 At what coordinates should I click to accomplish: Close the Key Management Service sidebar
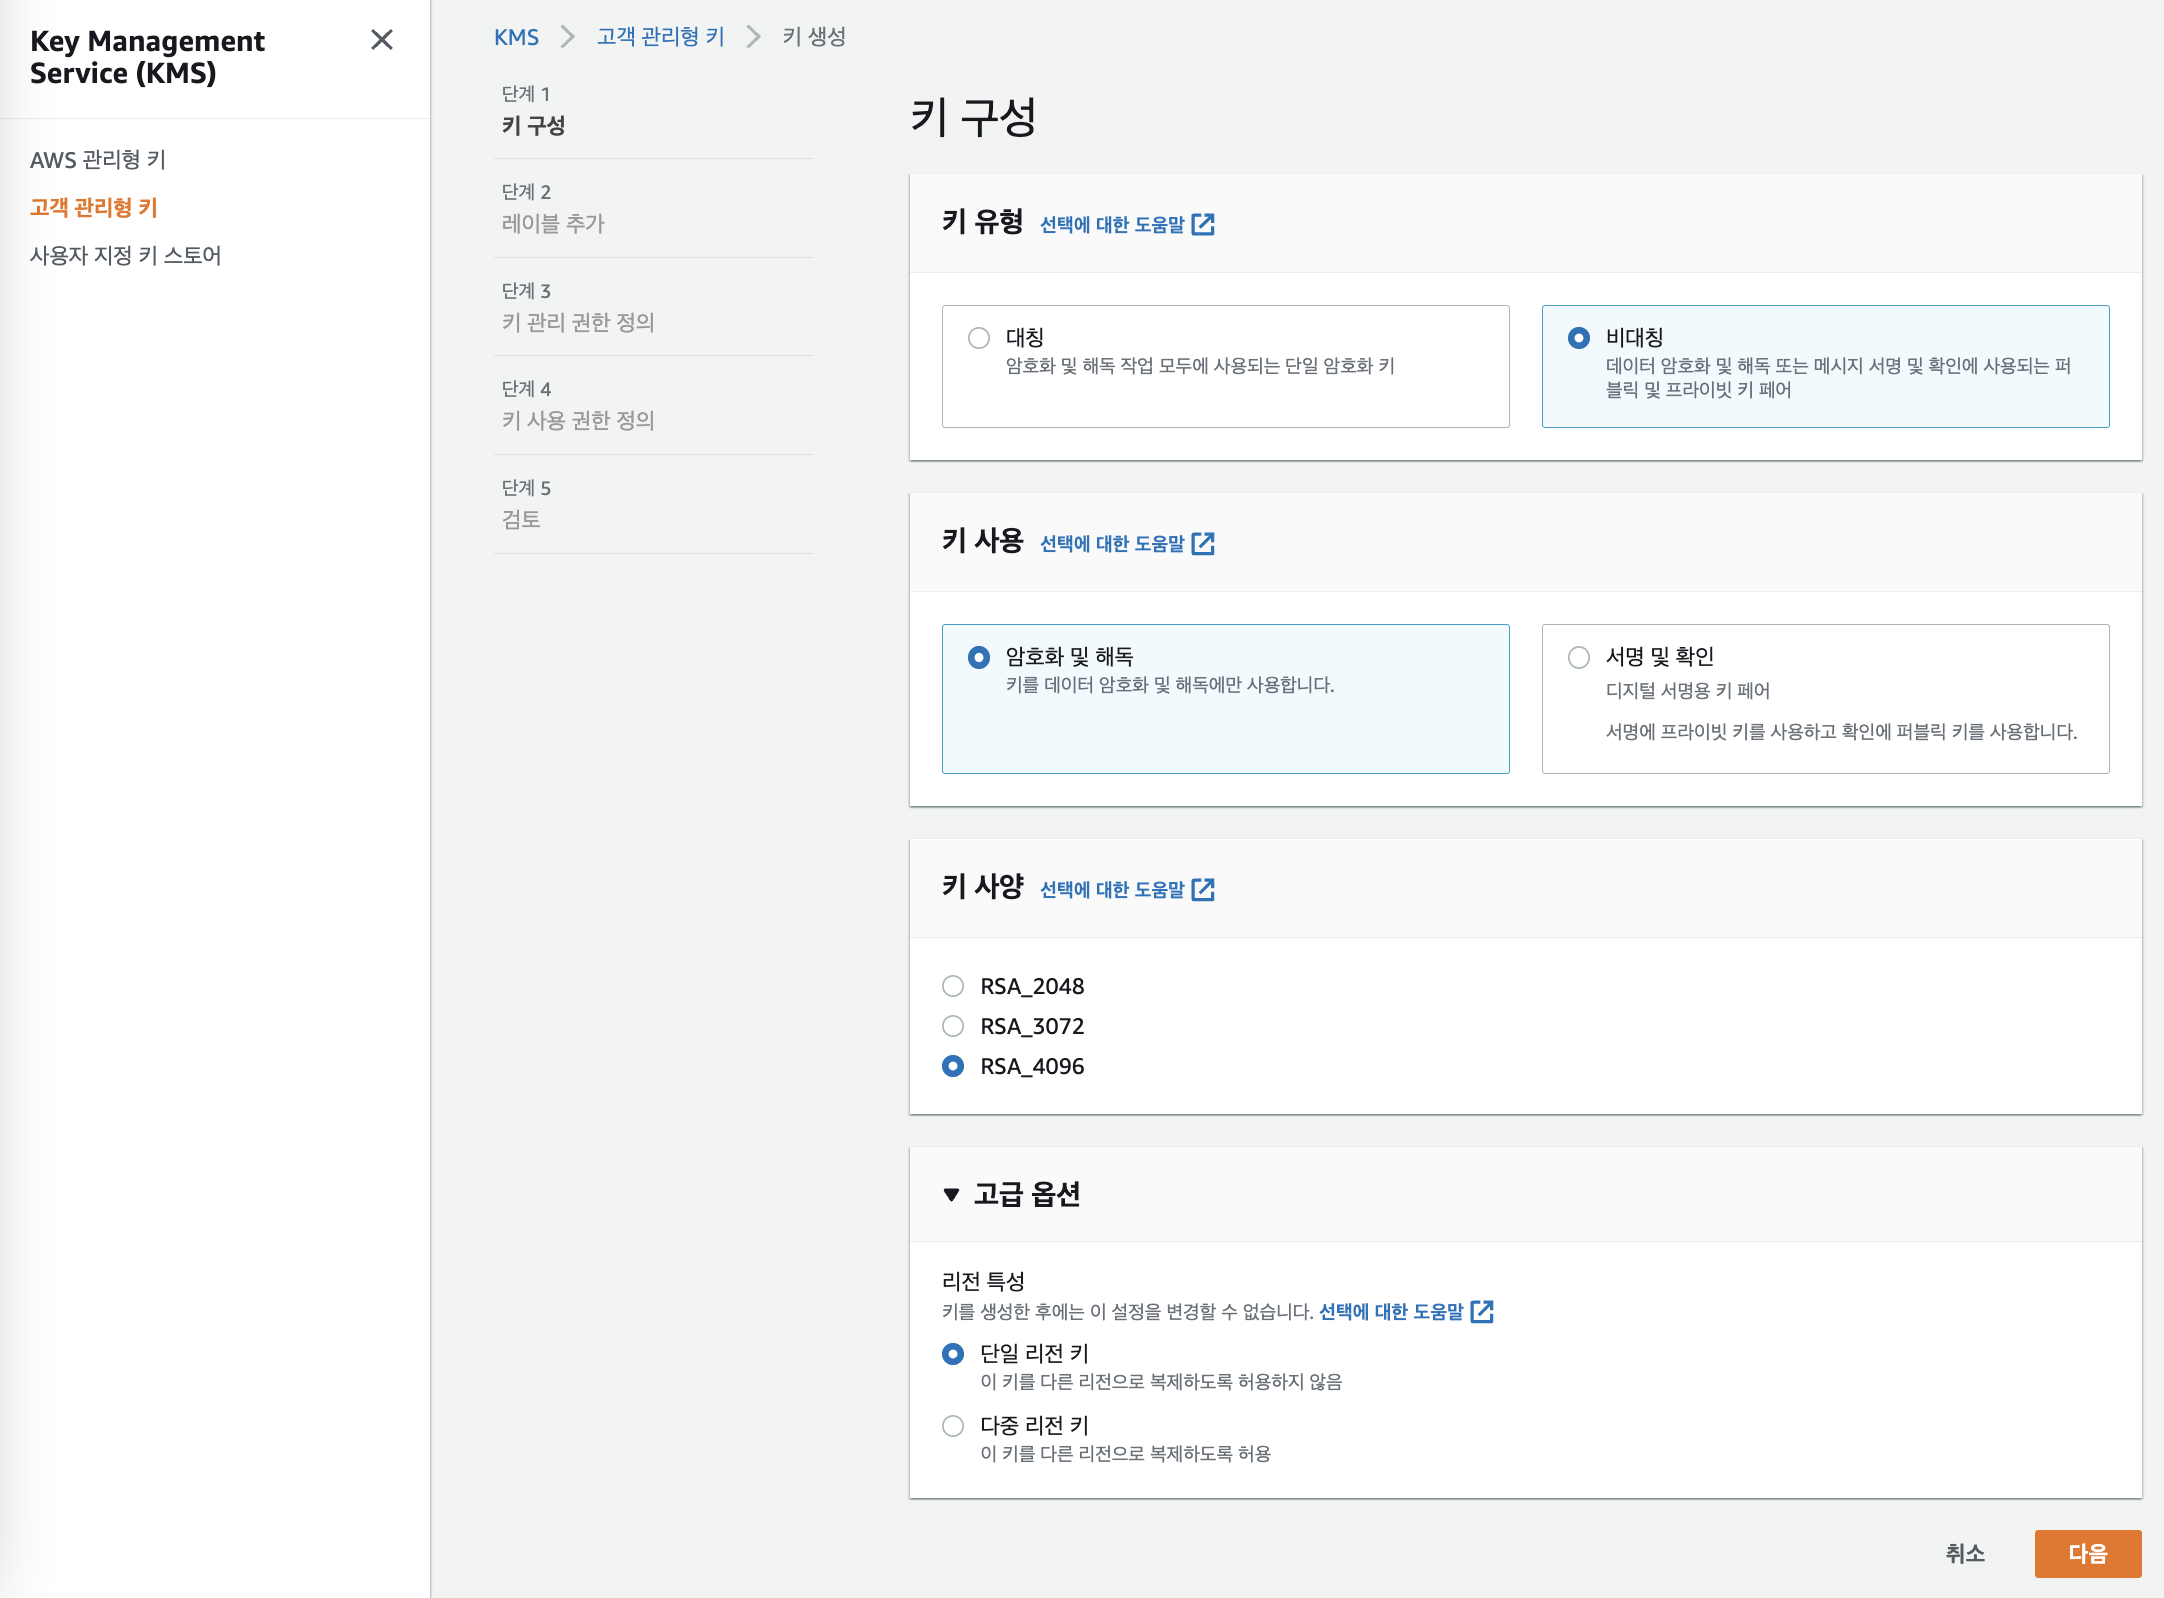[x=381, y=40]
